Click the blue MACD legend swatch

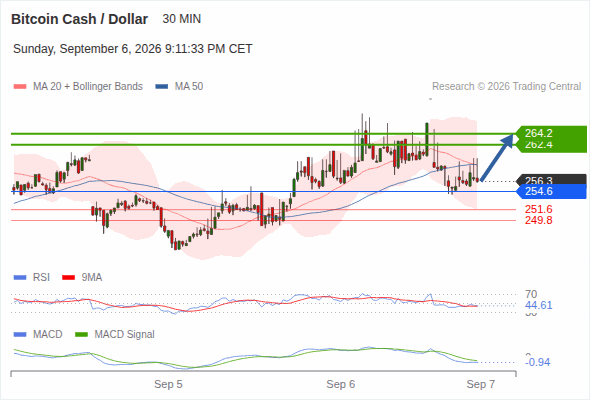(x=20, y=335)
